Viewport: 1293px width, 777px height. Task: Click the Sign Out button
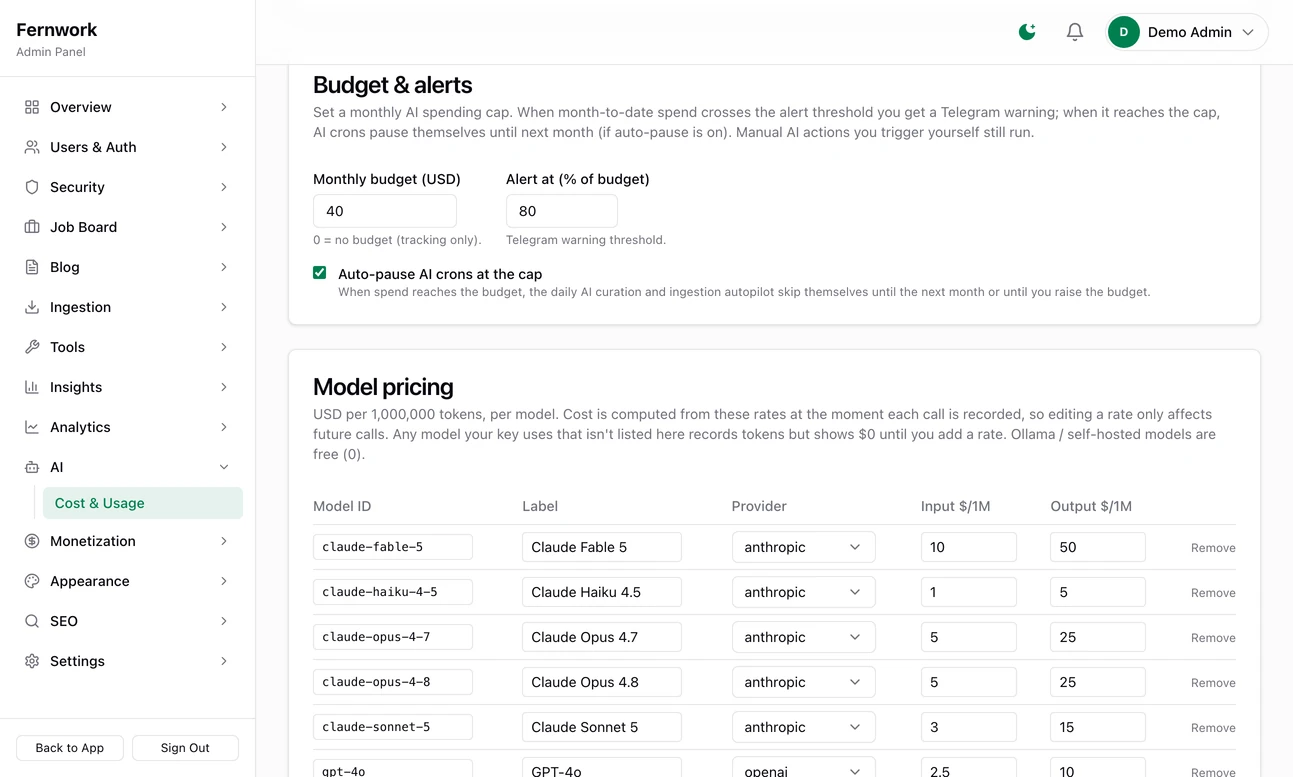(x=185, y=748)
